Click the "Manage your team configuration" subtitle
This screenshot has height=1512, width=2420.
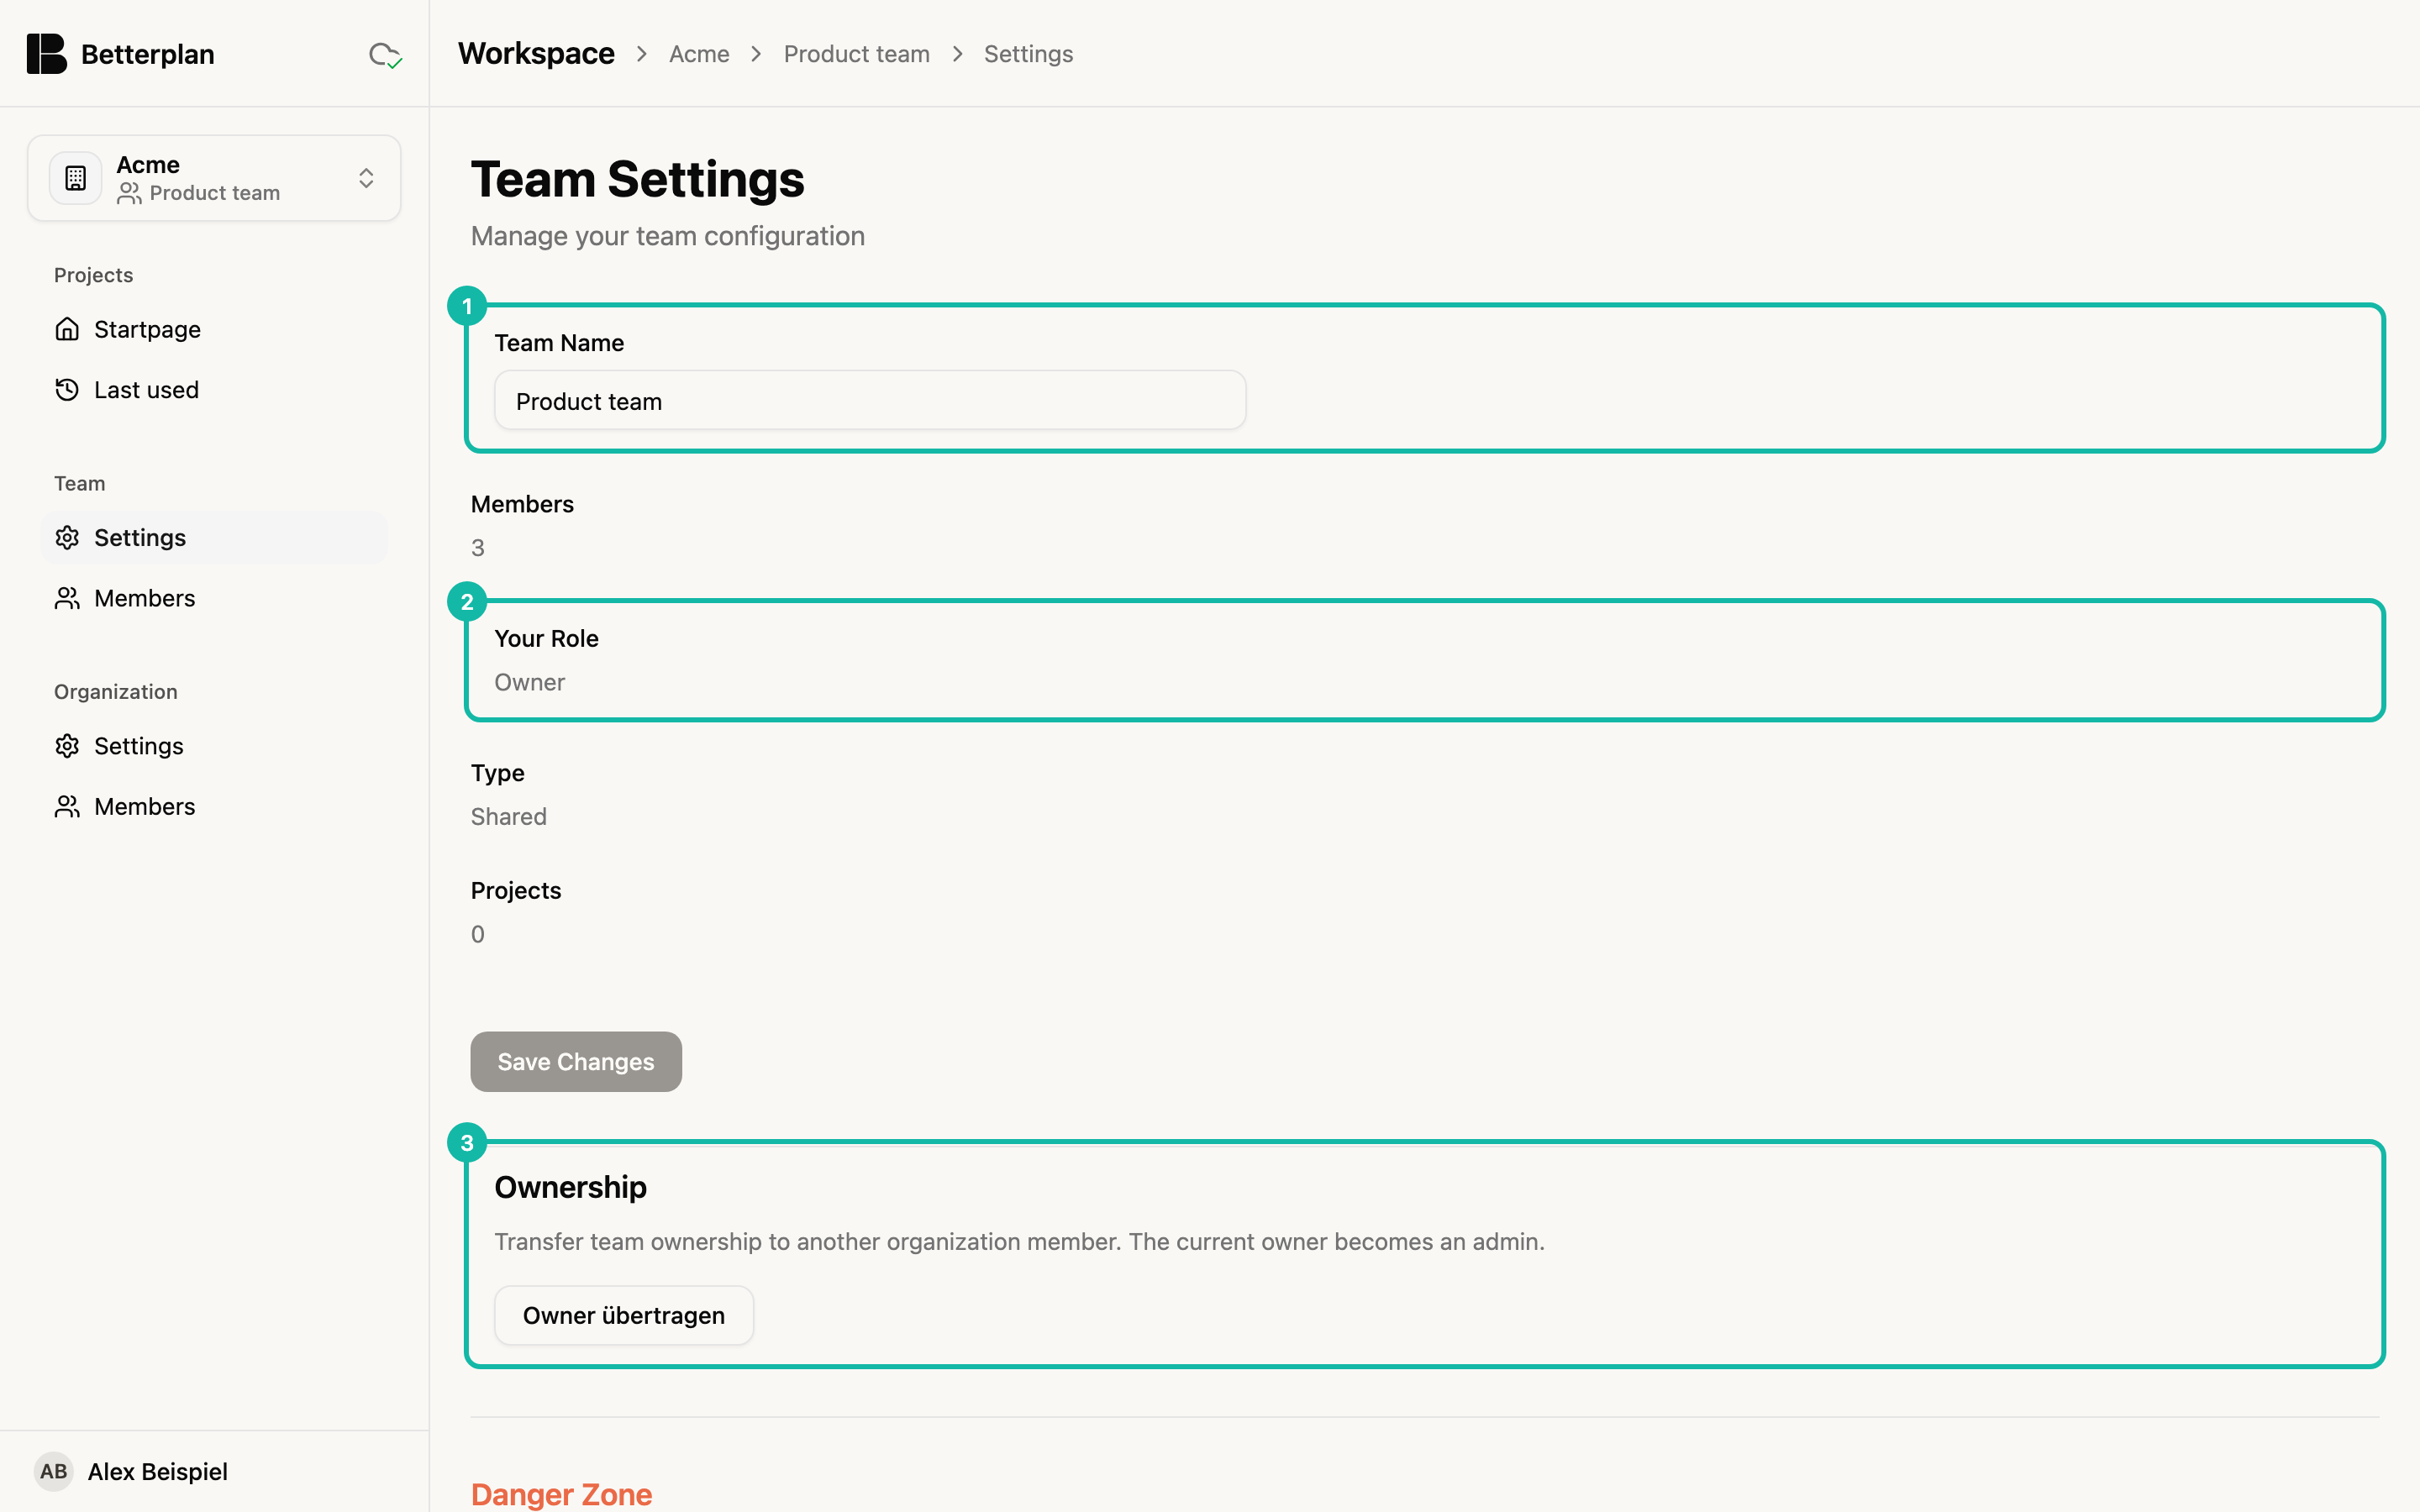(x=668, y=236)
